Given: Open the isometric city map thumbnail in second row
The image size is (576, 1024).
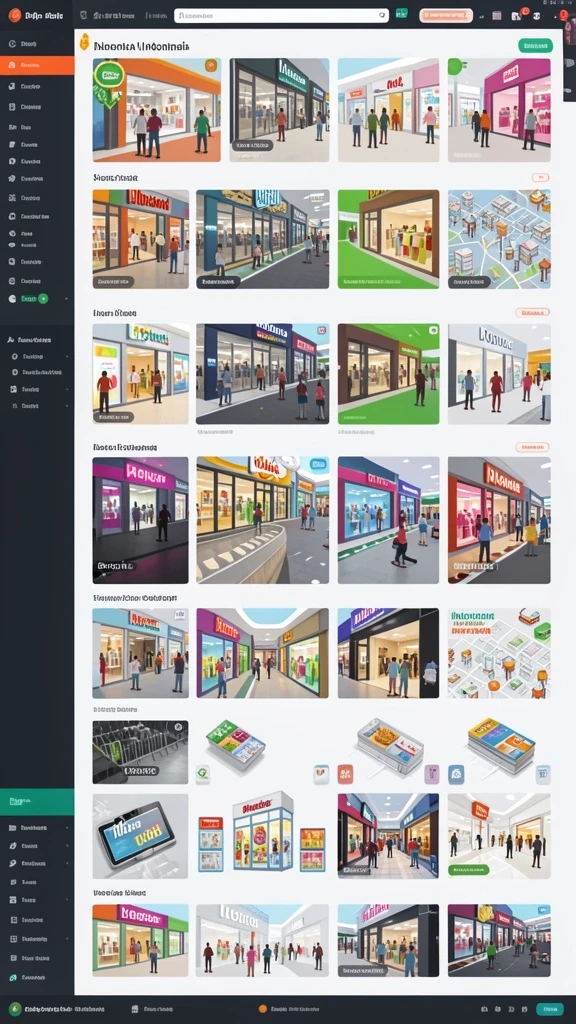Looking at the screenshot, I should coord(499,239).
